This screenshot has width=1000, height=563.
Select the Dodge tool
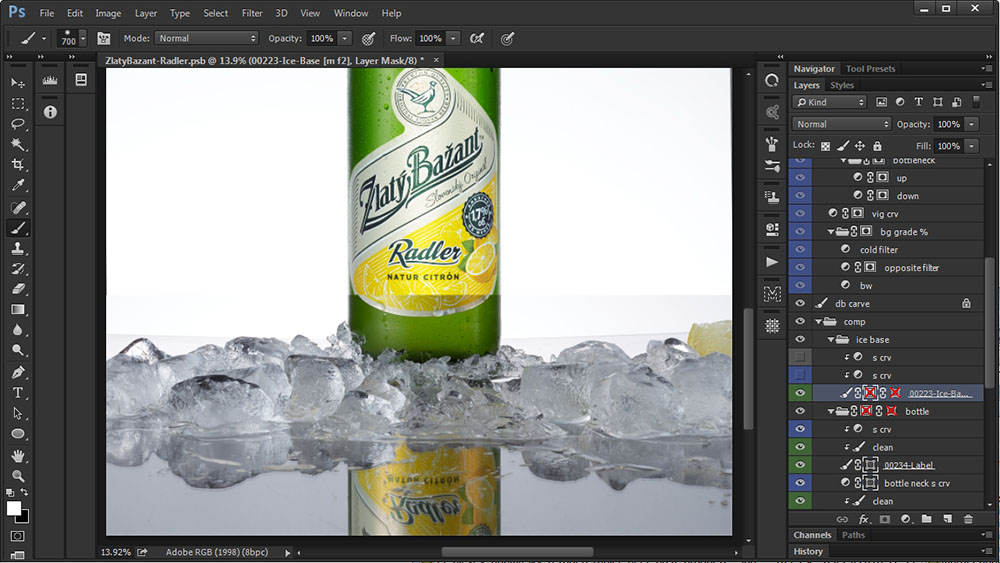click(x=18, y=350)
